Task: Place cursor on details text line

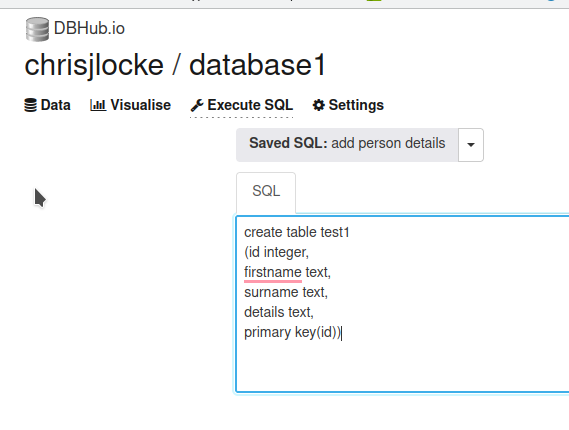Action: (279, 312)
